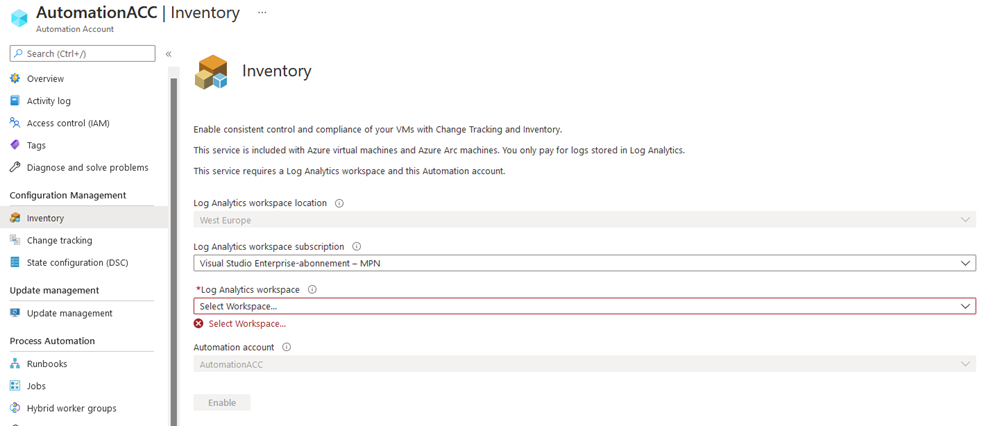Click the AutomationACC | Inventory page title
Screen dimensions: 1004x426
tap(138, 12)
